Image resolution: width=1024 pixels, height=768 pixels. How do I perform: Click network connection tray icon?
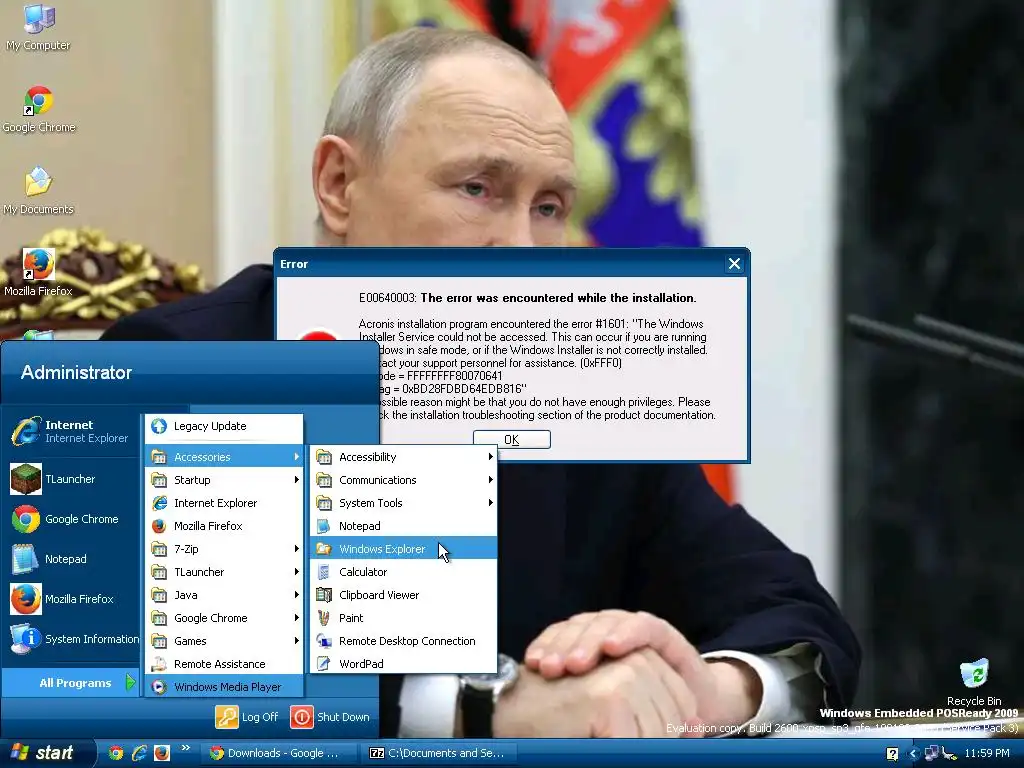point(932,754)
